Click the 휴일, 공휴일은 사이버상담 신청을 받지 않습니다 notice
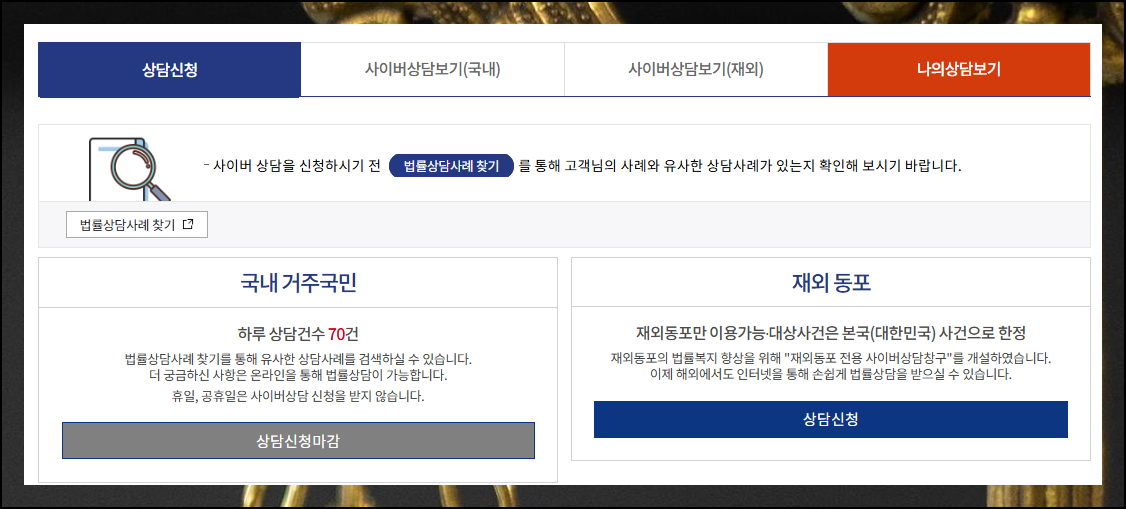The width and height of the screenshot is (1126, 509). 297,396
